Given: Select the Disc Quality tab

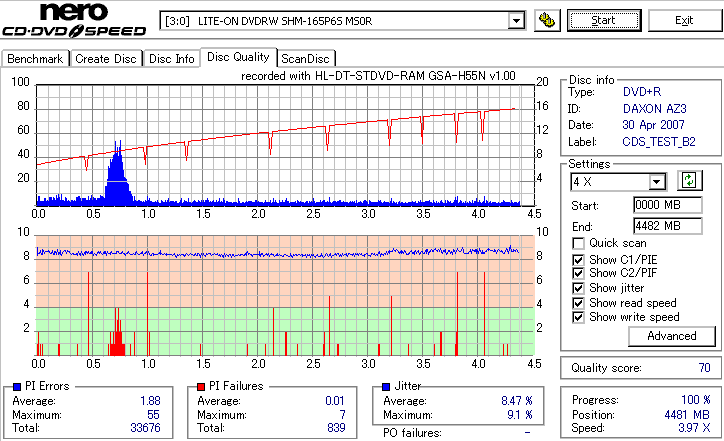Looking at the screenshot, I should click(238, 57).
